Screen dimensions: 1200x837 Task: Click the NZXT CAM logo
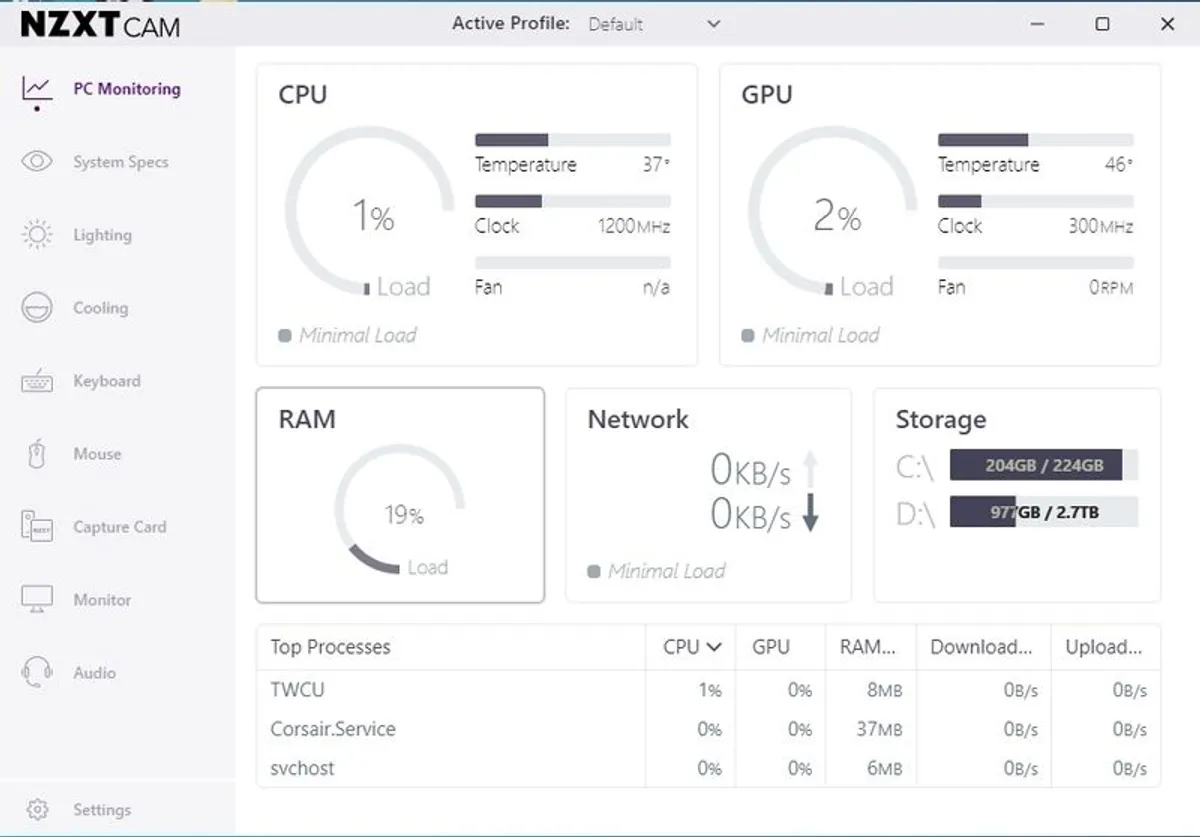click(100, 24)
